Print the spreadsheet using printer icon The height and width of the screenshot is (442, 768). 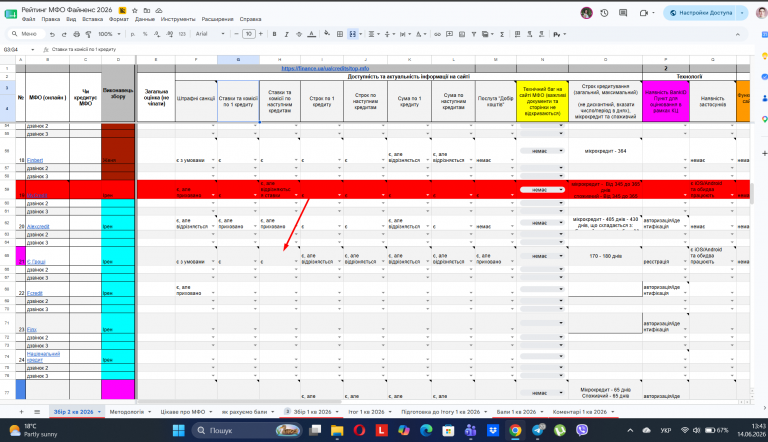coord(76,34)
